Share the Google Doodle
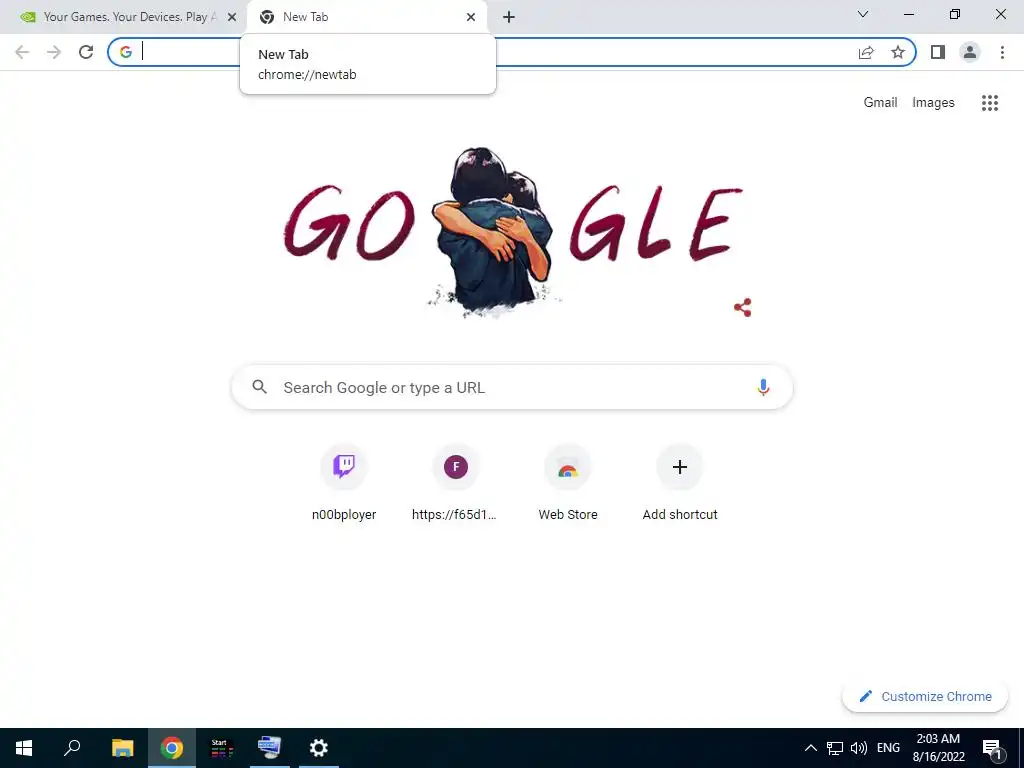The image size is (1024, 768). pyautogui.click(x=743, y=308)
